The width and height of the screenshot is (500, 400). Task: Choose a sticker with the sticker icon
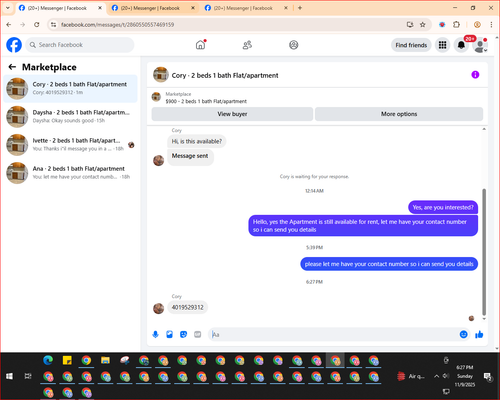tap(183, 334)
